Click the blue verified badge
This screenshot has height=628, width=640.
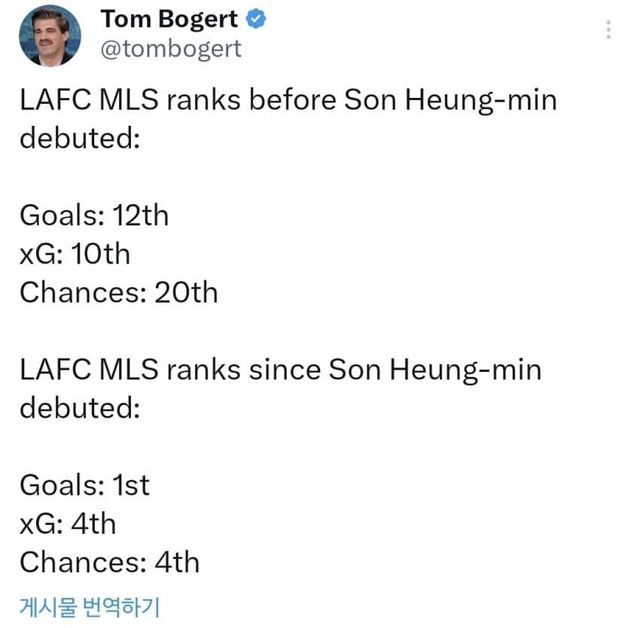(x=256, y=19)
